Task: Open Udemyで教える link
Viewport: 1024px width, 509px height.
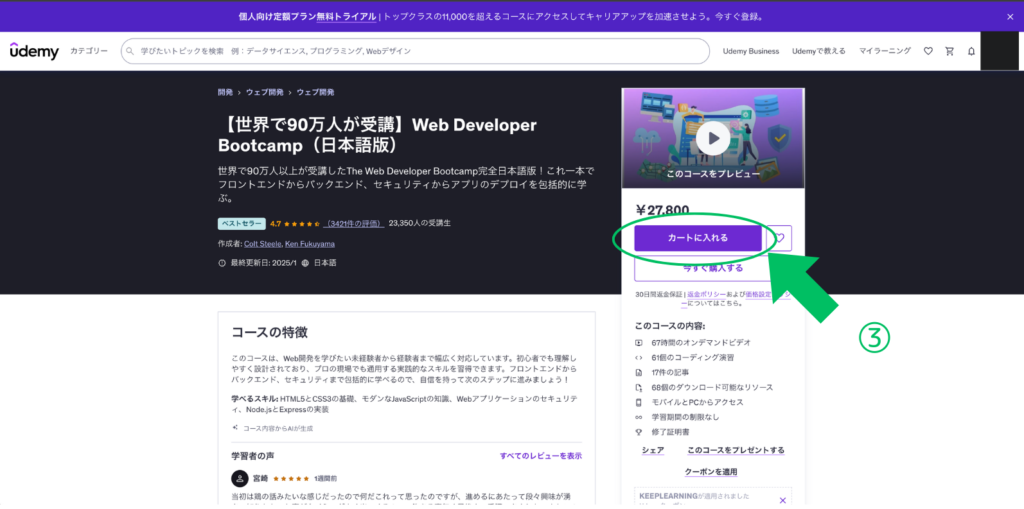Action: [x=818, y=51]
